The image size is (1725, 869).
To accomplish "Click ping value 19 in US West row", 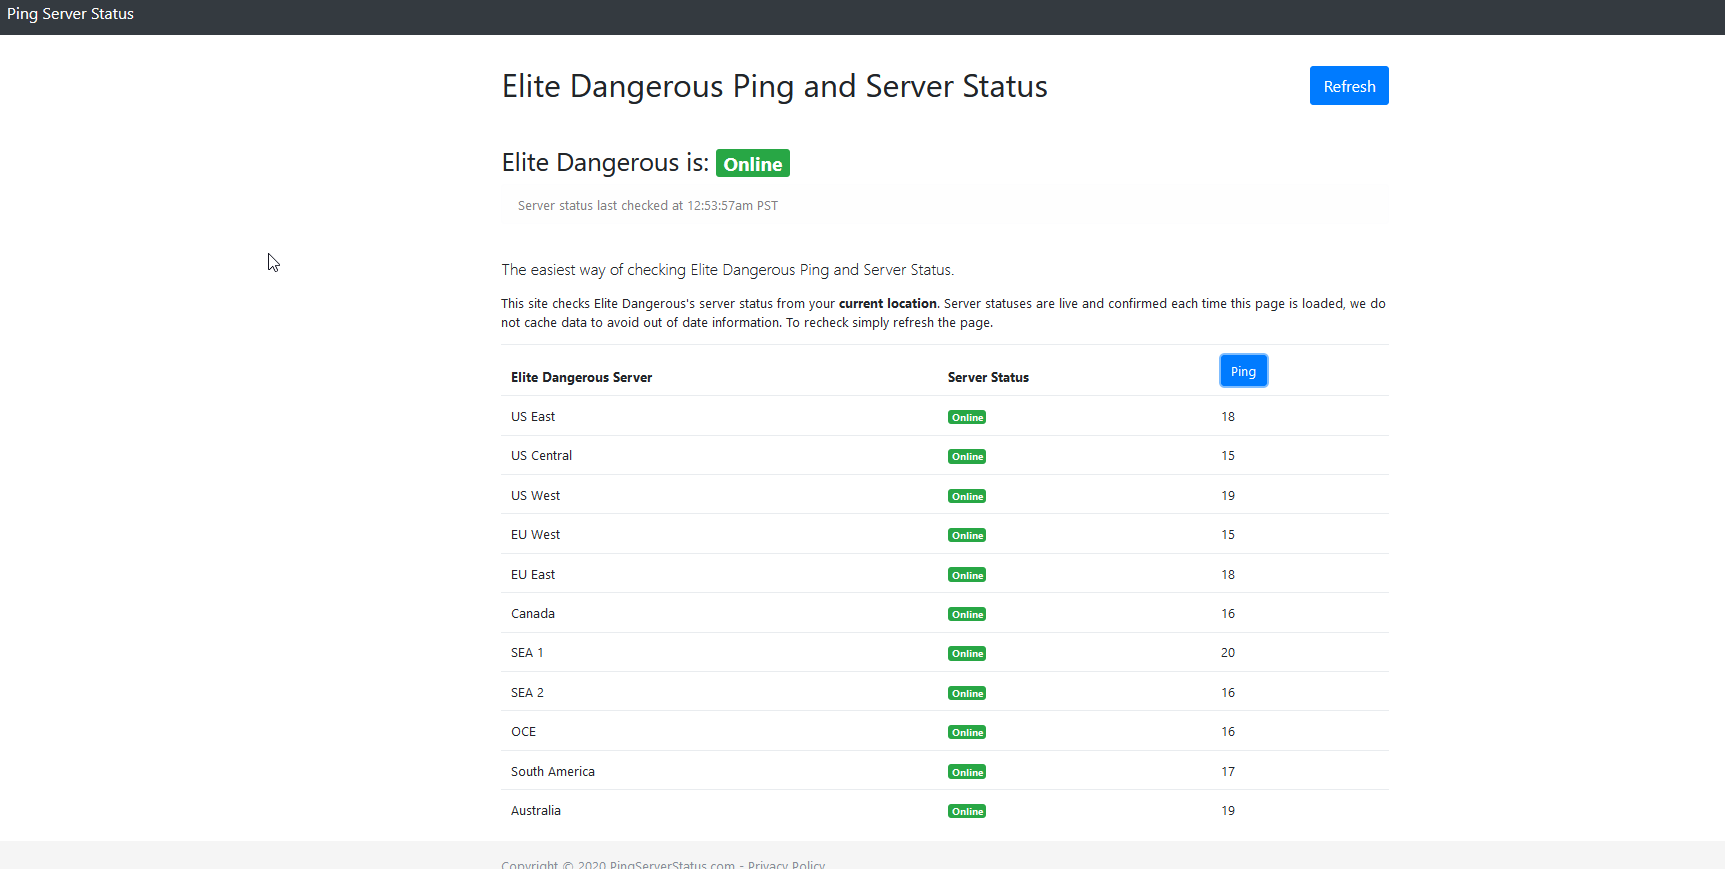I will click(1228, 496).
